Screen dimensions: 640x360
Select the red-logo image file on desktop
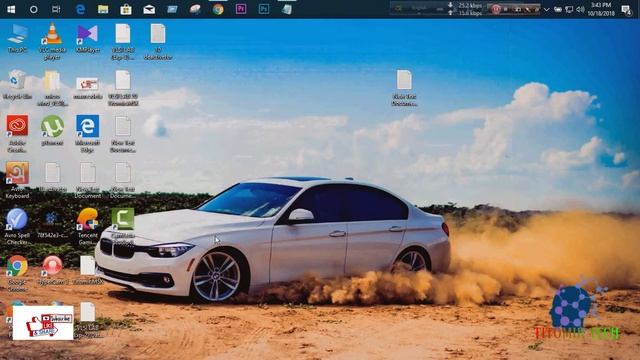click(87, 88)
